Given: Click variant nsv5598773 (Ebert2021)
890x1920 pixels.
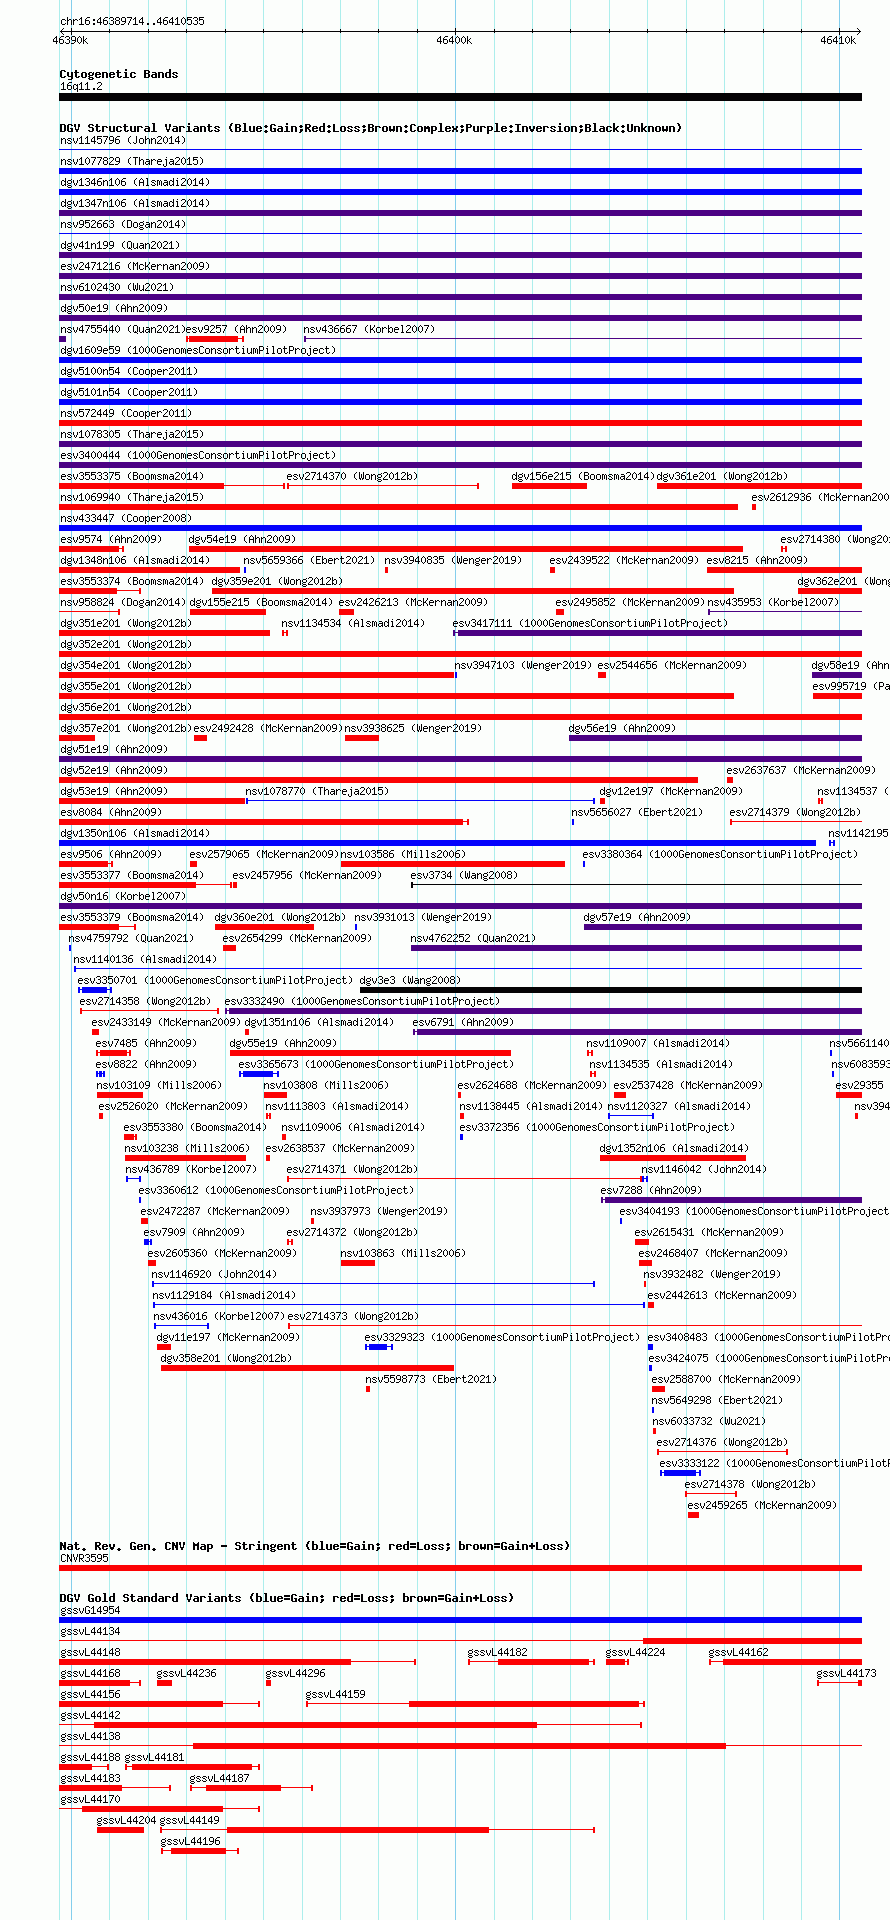Looking at the screenshot, I should point(430,1379).
